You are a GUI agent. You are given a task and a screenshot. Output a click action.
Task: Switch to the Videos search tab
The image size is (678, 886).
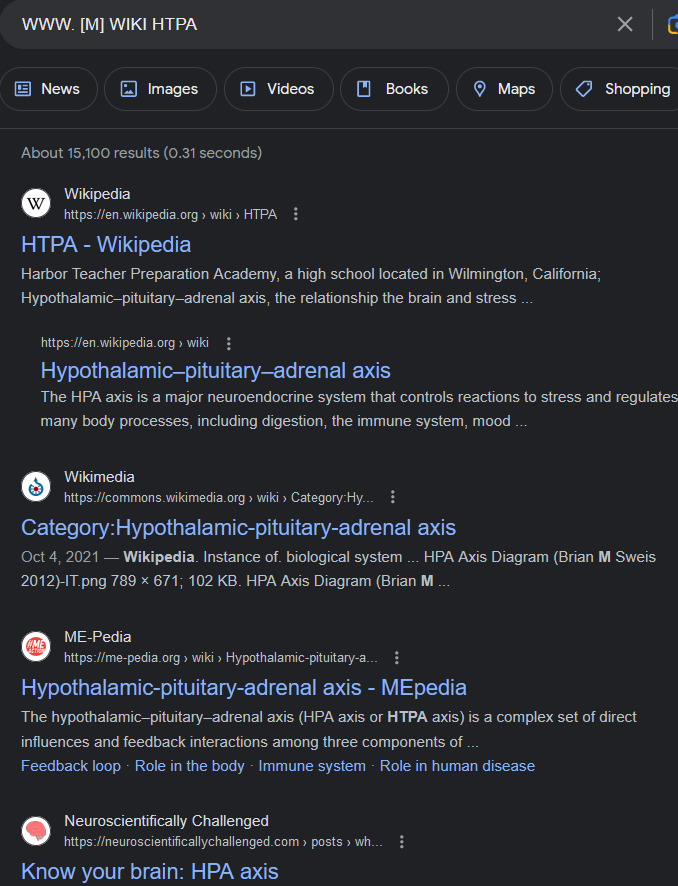(x=279, y=89)
